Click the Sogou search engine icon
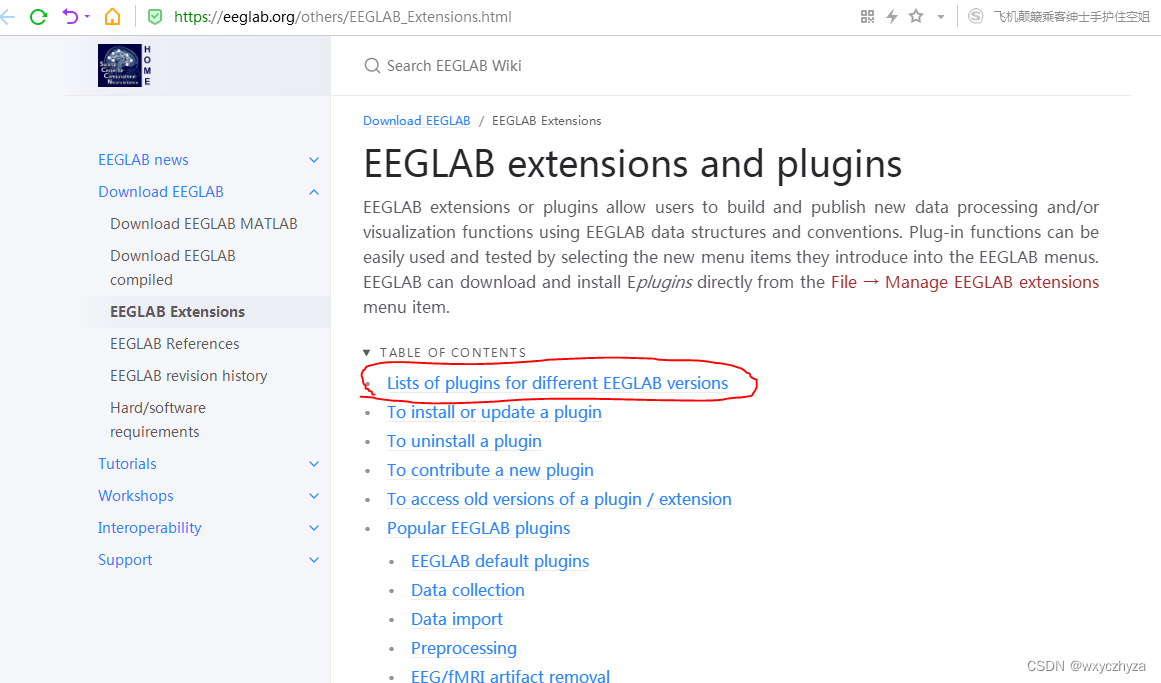The height and width of the screenshot is (683, 1161). 976,16
